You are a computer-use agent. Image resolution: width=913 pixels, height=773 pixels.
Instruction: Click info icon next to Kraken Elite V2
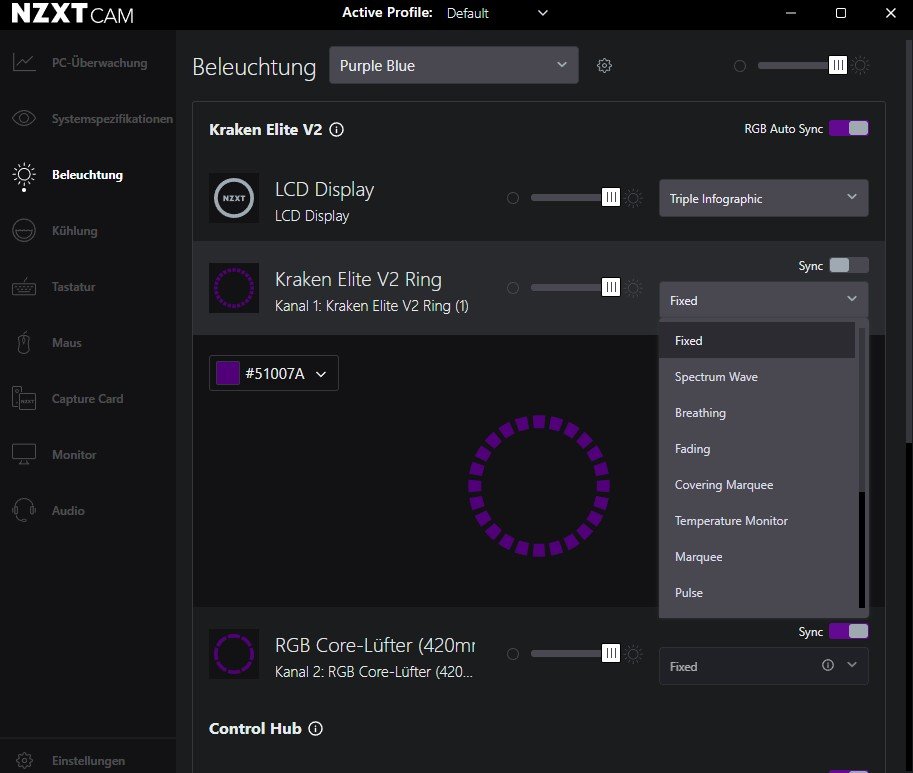pyautogui.click(x=337, y=129)
